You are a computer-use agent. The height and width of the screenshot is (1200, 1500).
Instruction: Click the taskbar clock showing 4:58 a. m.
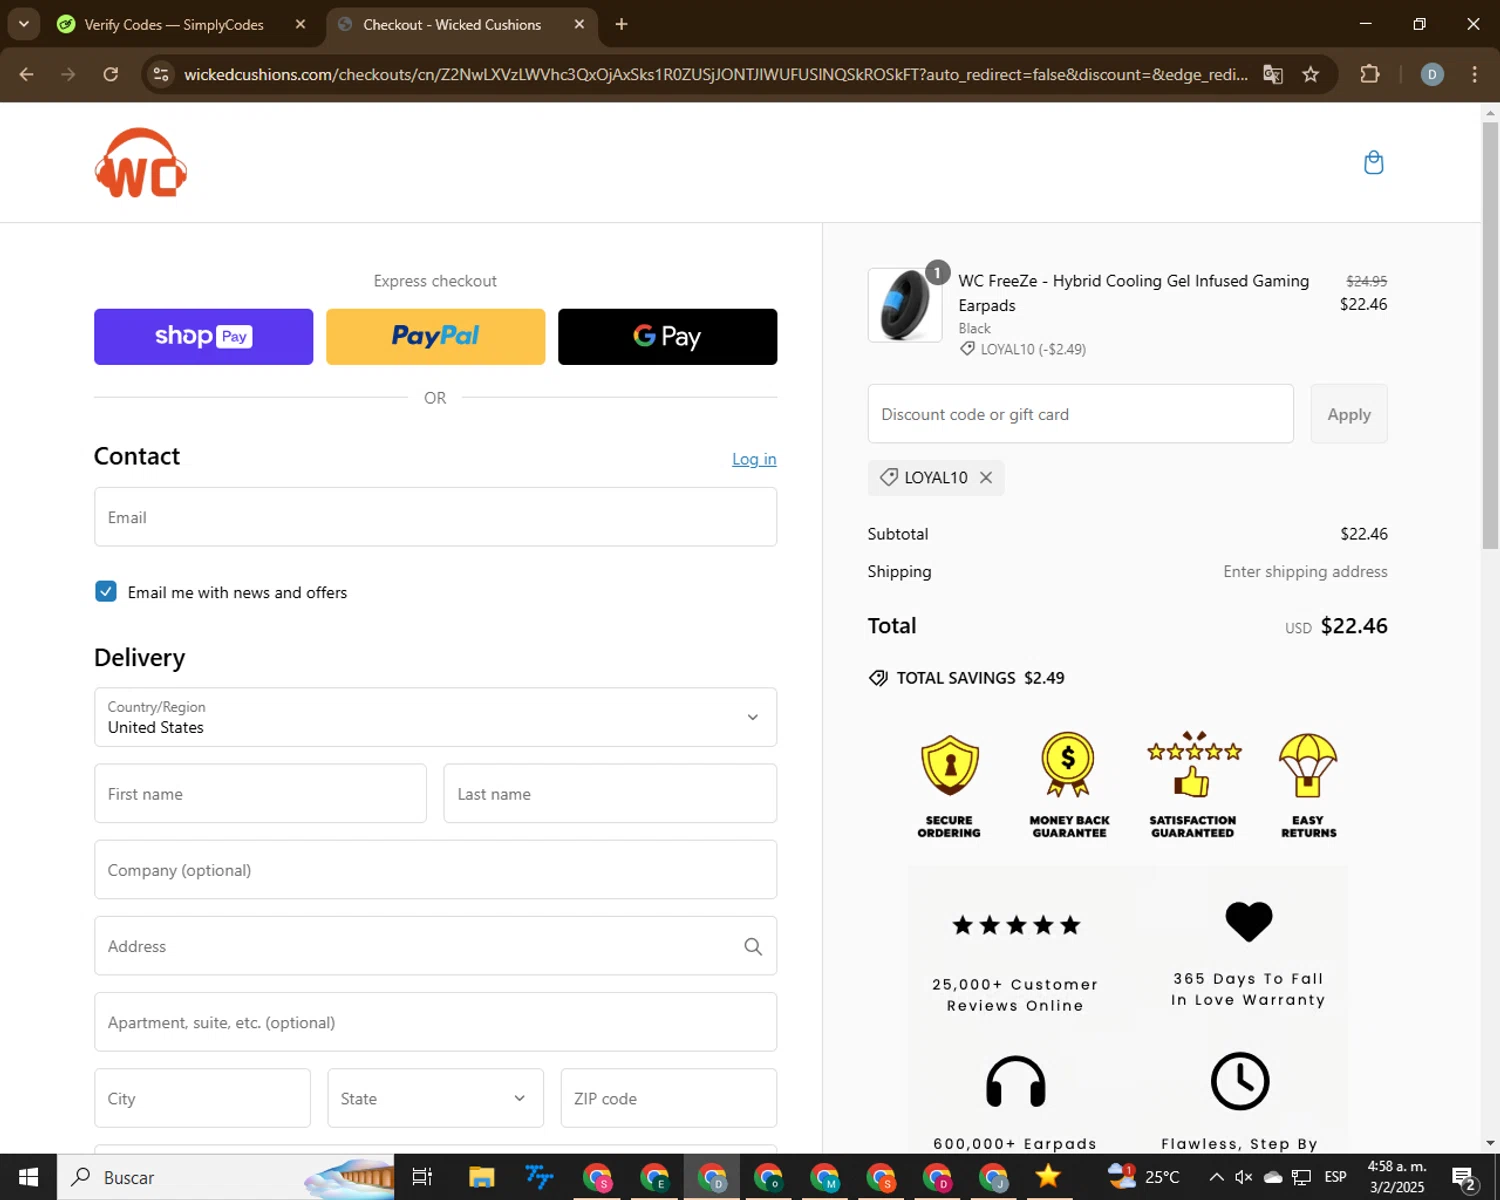[x=1397, y=1177]
